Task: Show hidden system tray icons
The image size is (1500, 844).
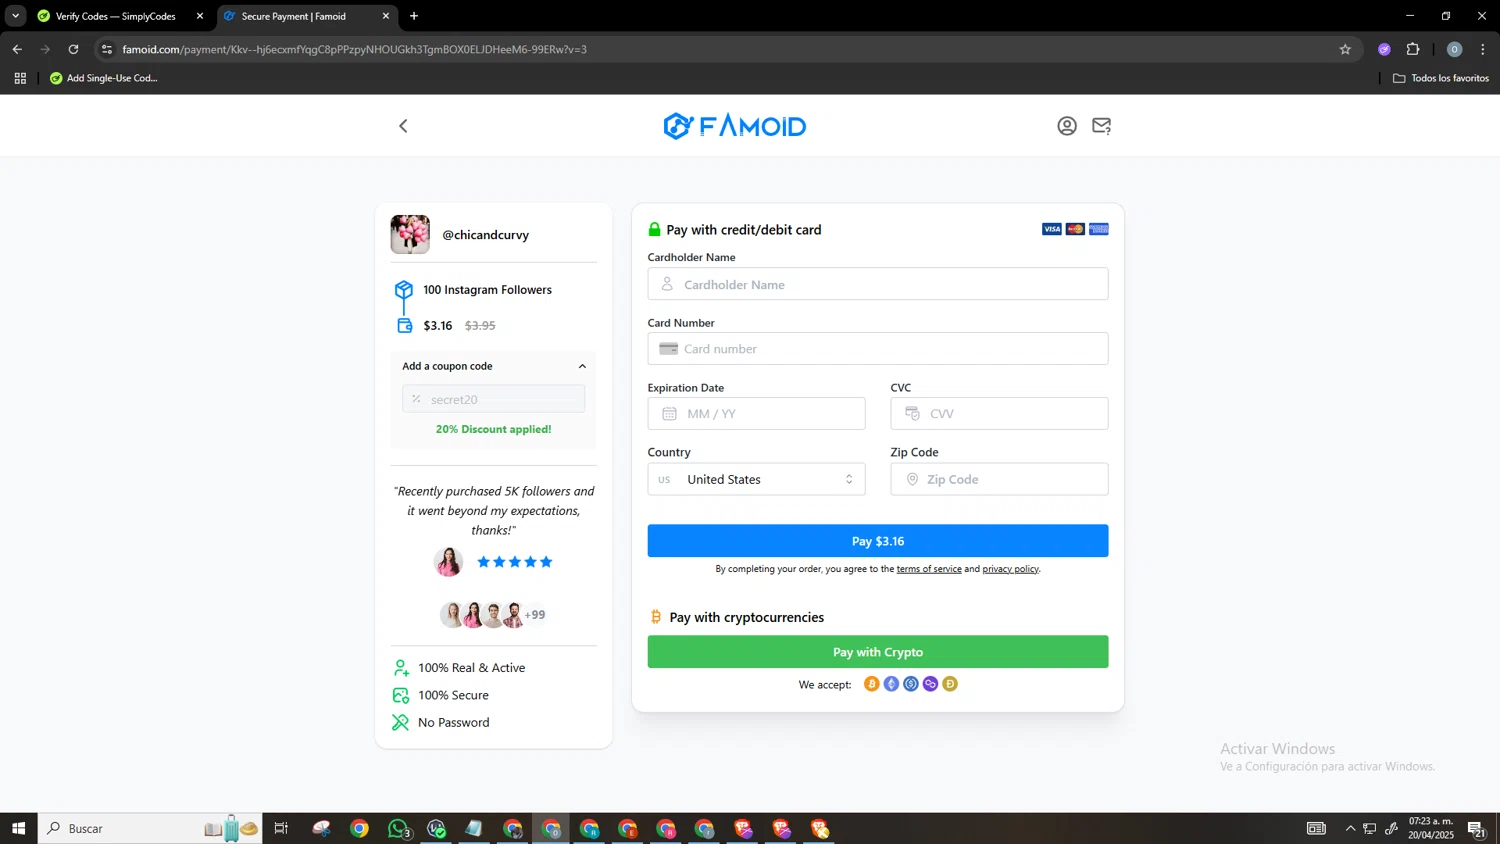Action: point(1350,828)
